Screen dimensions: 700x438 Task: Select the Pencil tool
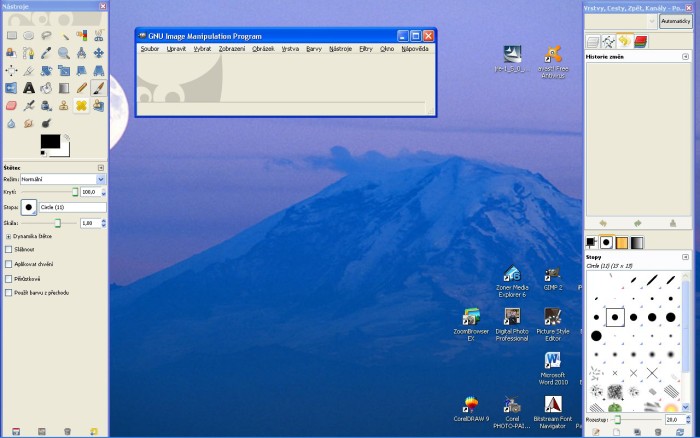click(81, 88)
